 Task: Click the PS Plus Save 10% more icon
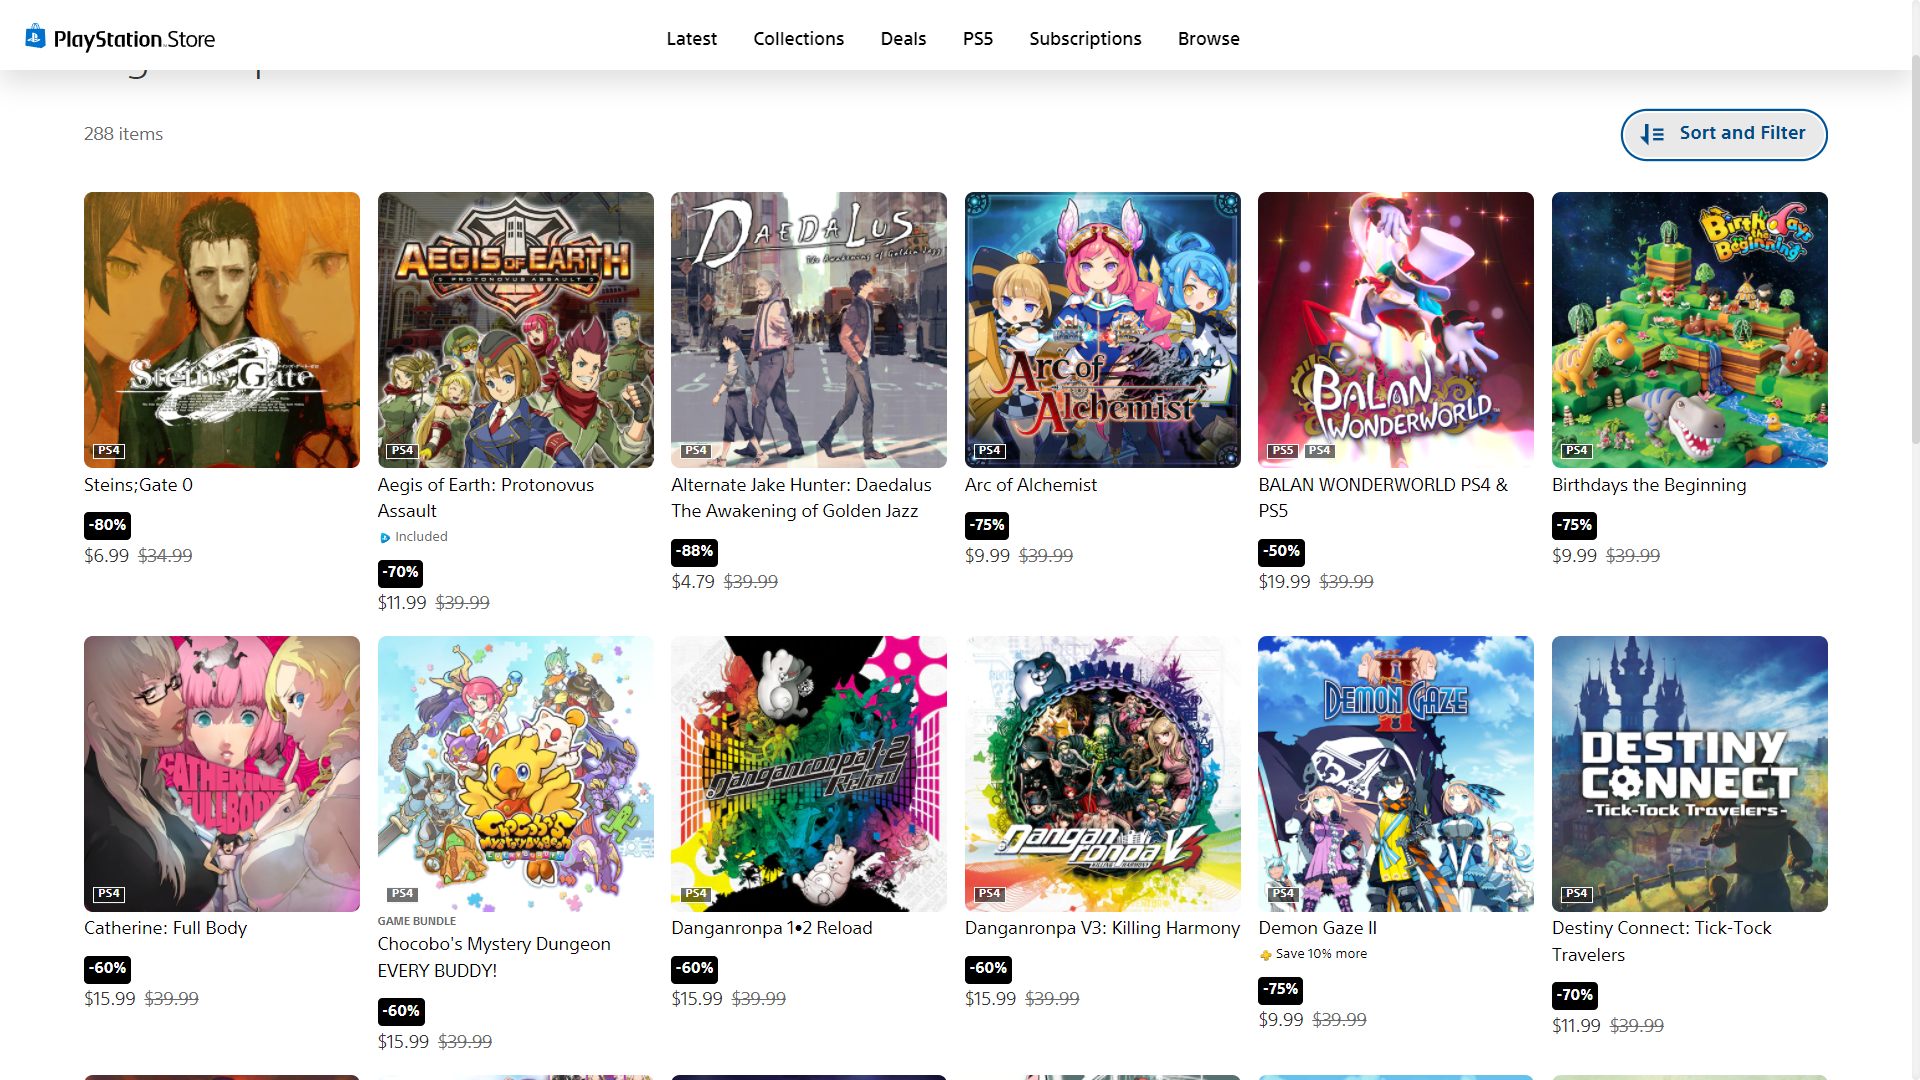pyautogui.click(x=1265, y=955)
